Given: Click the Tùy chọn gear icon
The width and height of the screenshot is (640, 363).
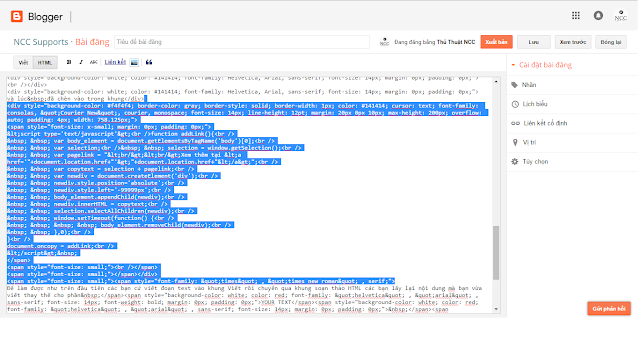Looking at the screenshot, I should (x=515, y=162).
